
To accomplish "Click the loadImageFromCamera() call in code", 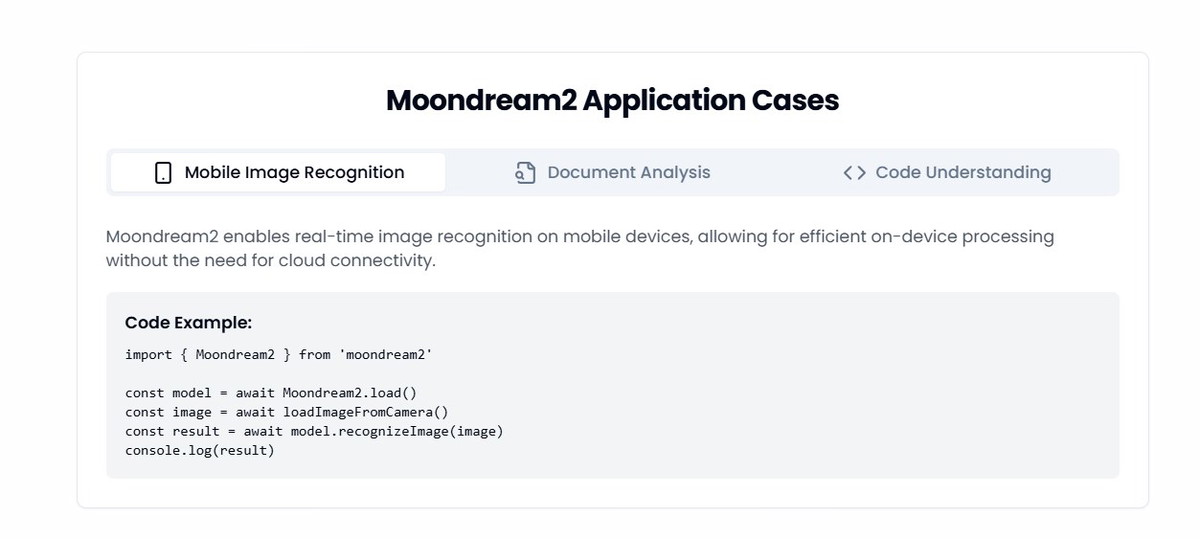I will (365, 412).
